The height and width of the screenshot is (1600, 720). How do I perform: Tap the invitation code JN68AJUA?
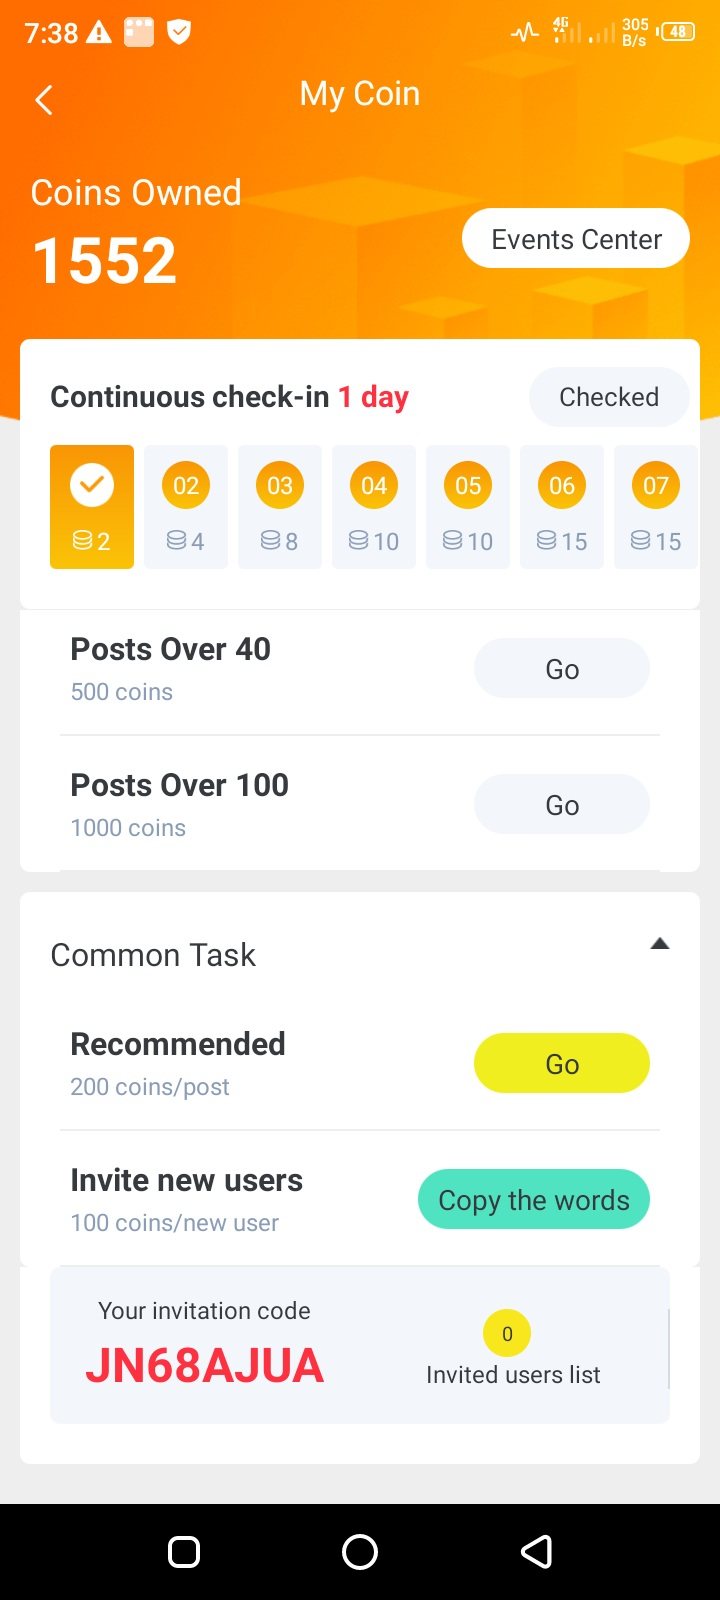[205, 1366]
